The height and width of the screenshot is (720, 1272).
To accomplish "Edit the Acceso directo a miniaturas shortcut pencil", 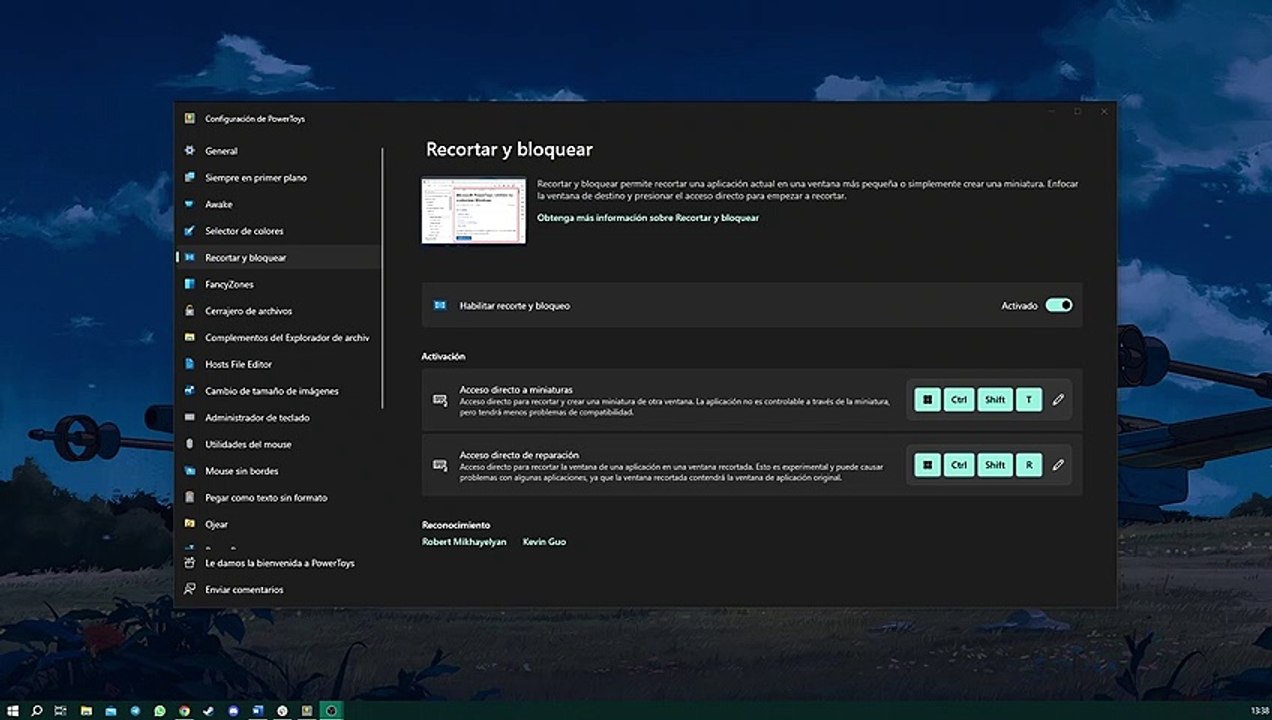I will click(x=1058, y=400).
